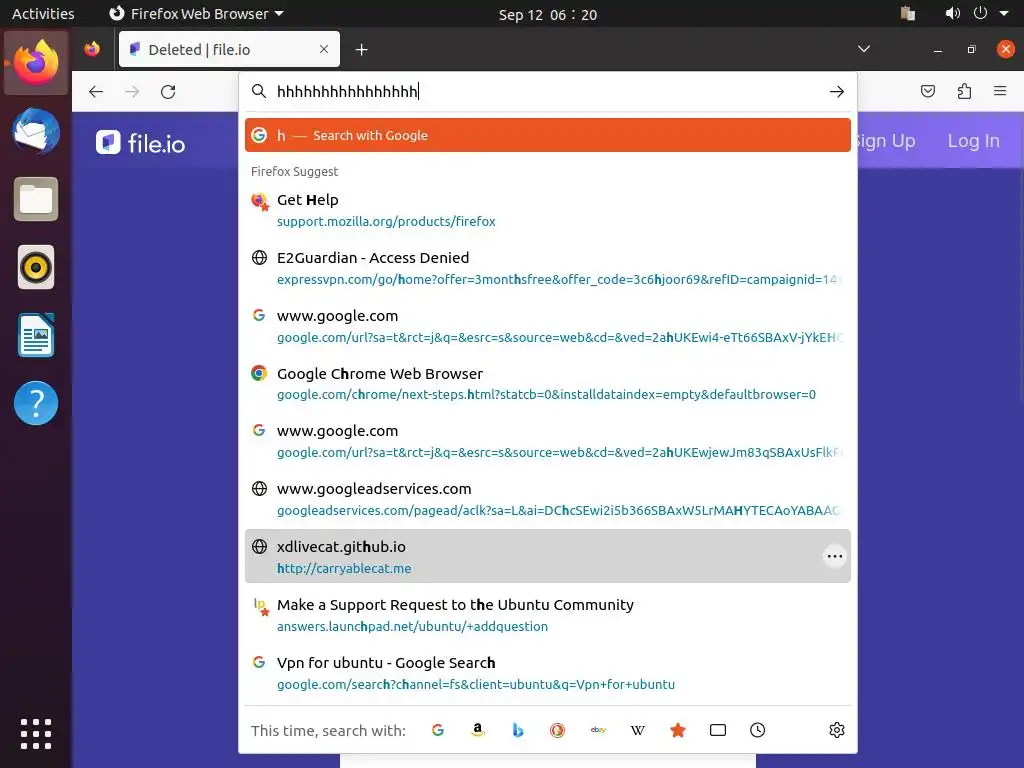The image size is (1024, 768).
Task: Open a new tab with plus
Action: pyautogui.click(x=361, y=50)
